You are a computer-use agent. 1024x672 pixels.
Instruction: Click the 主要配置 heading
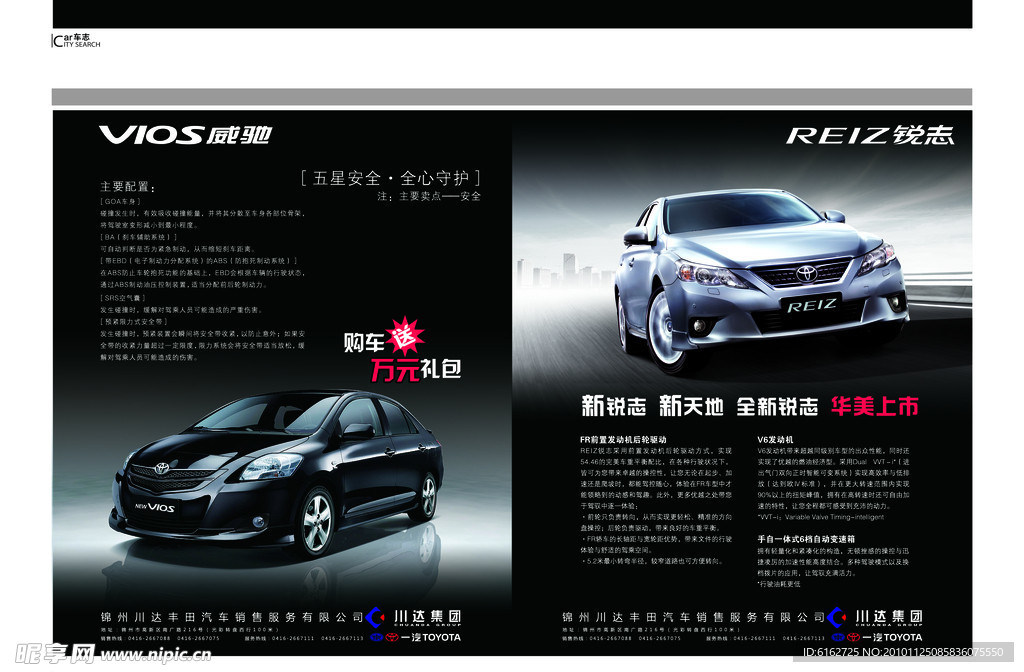tap(128, 187)
